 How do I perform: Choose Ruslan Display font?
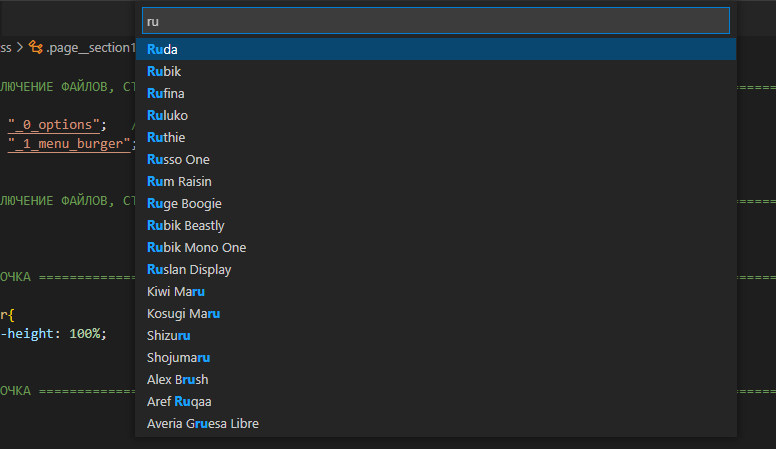click(436, 270)
